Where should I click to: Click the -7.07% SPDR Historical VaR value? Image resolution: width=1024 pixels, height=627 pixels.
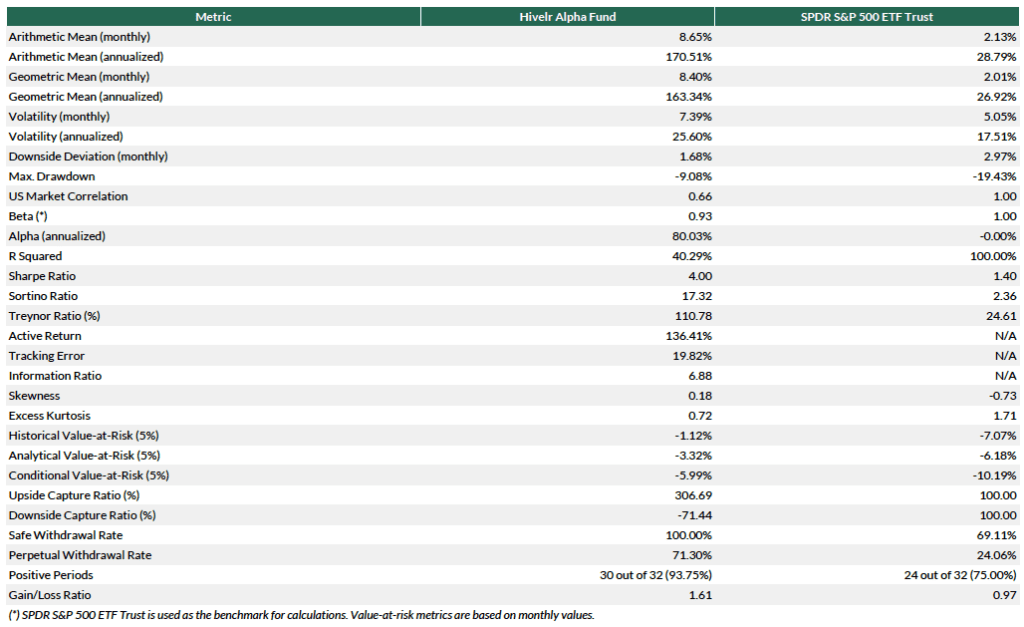998,436
